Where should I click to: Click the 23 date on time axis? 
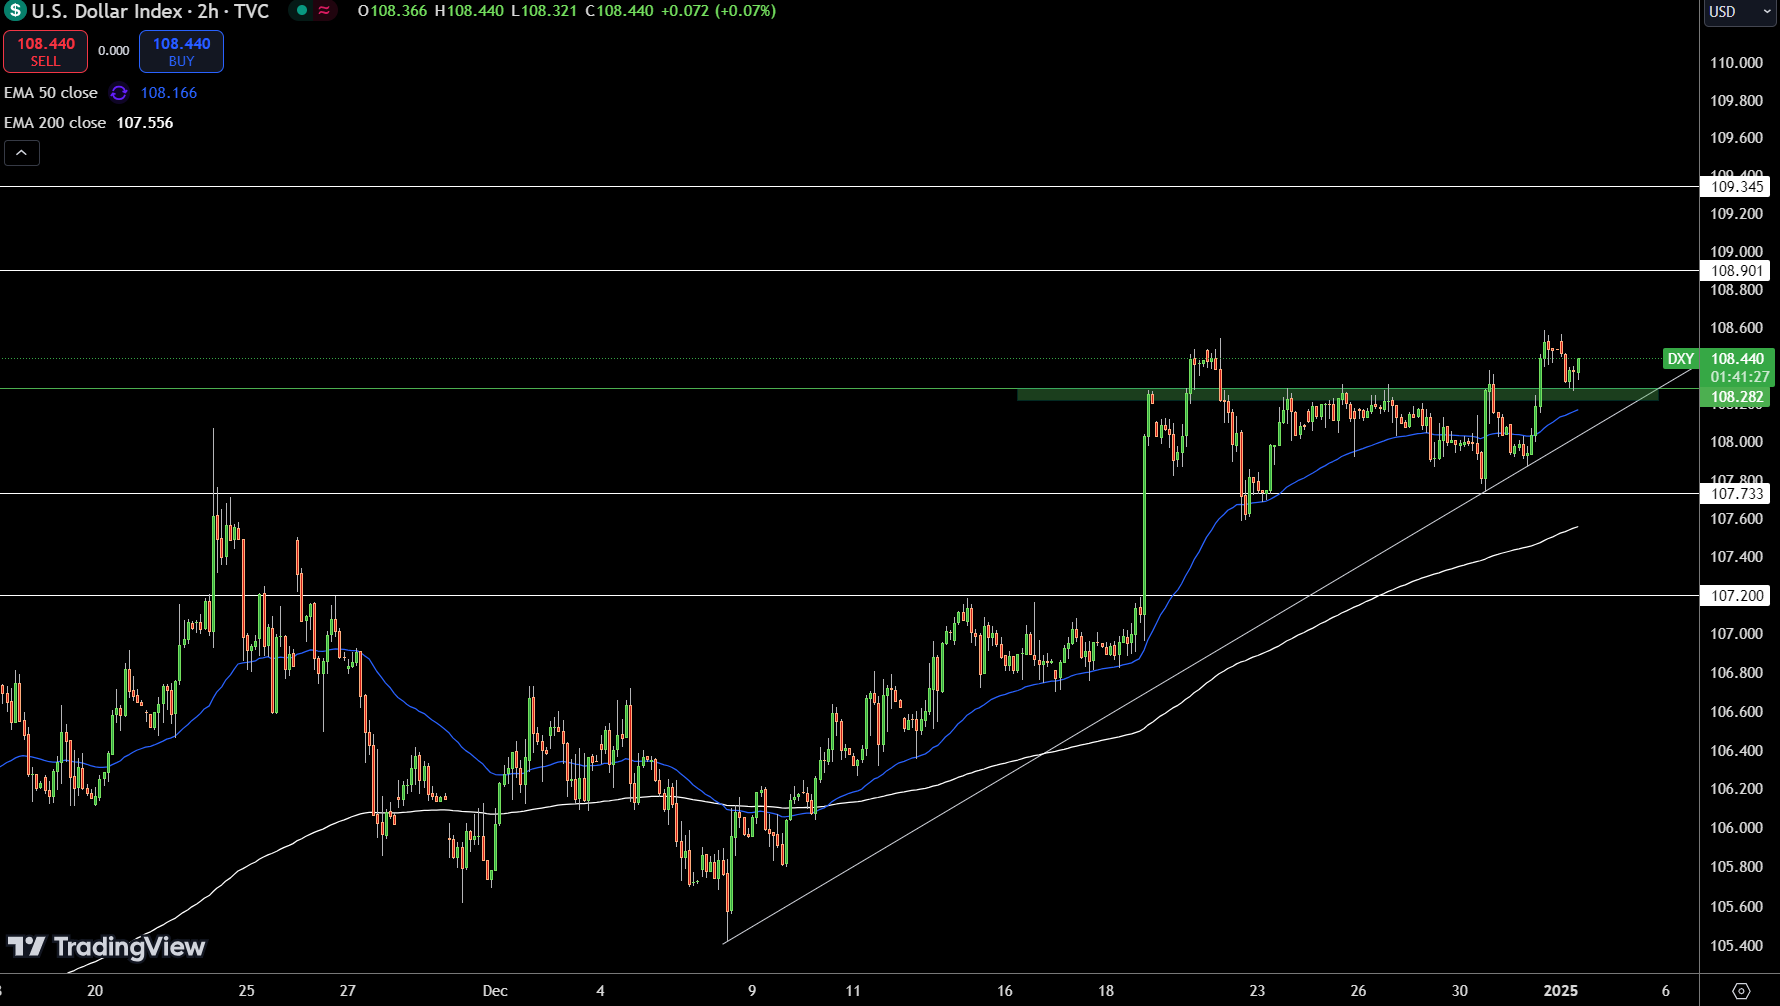coord(1257,991)
